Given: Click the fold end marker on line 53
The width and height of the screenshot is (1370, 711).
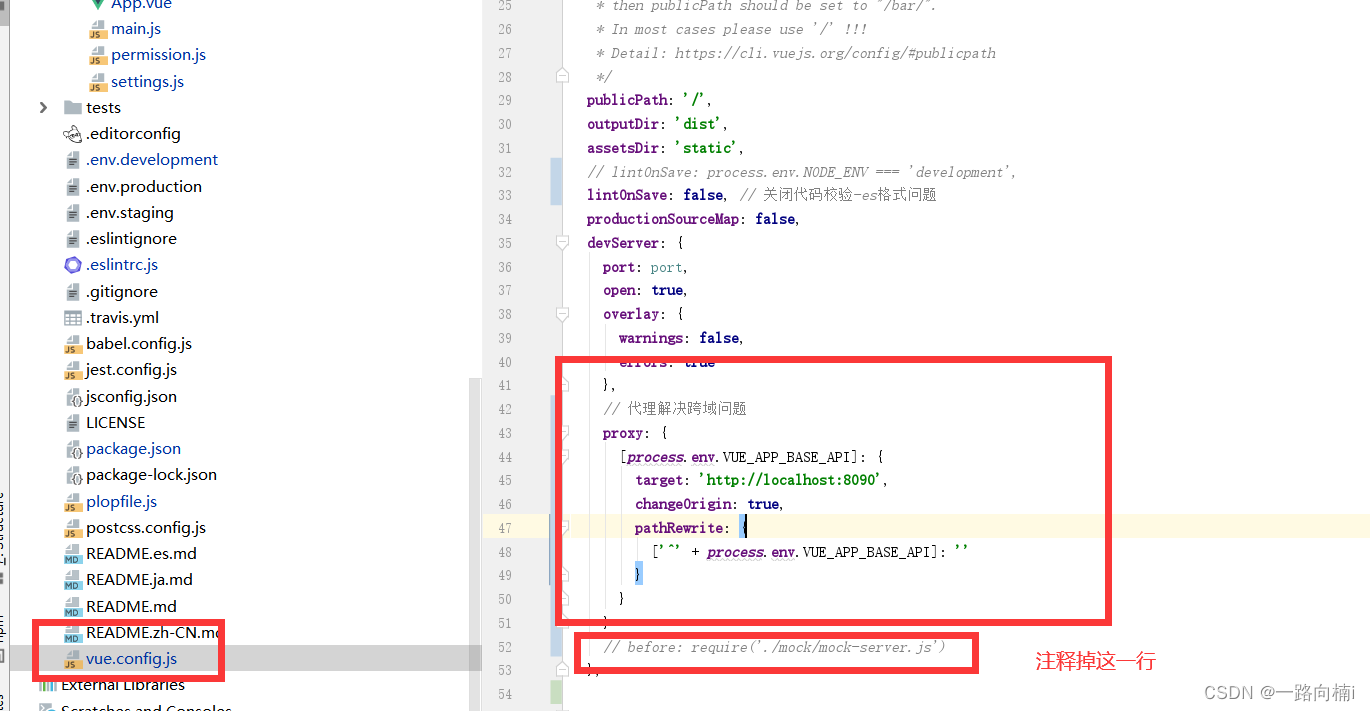Looking at the screenshot, I should [x=564, y=670].
